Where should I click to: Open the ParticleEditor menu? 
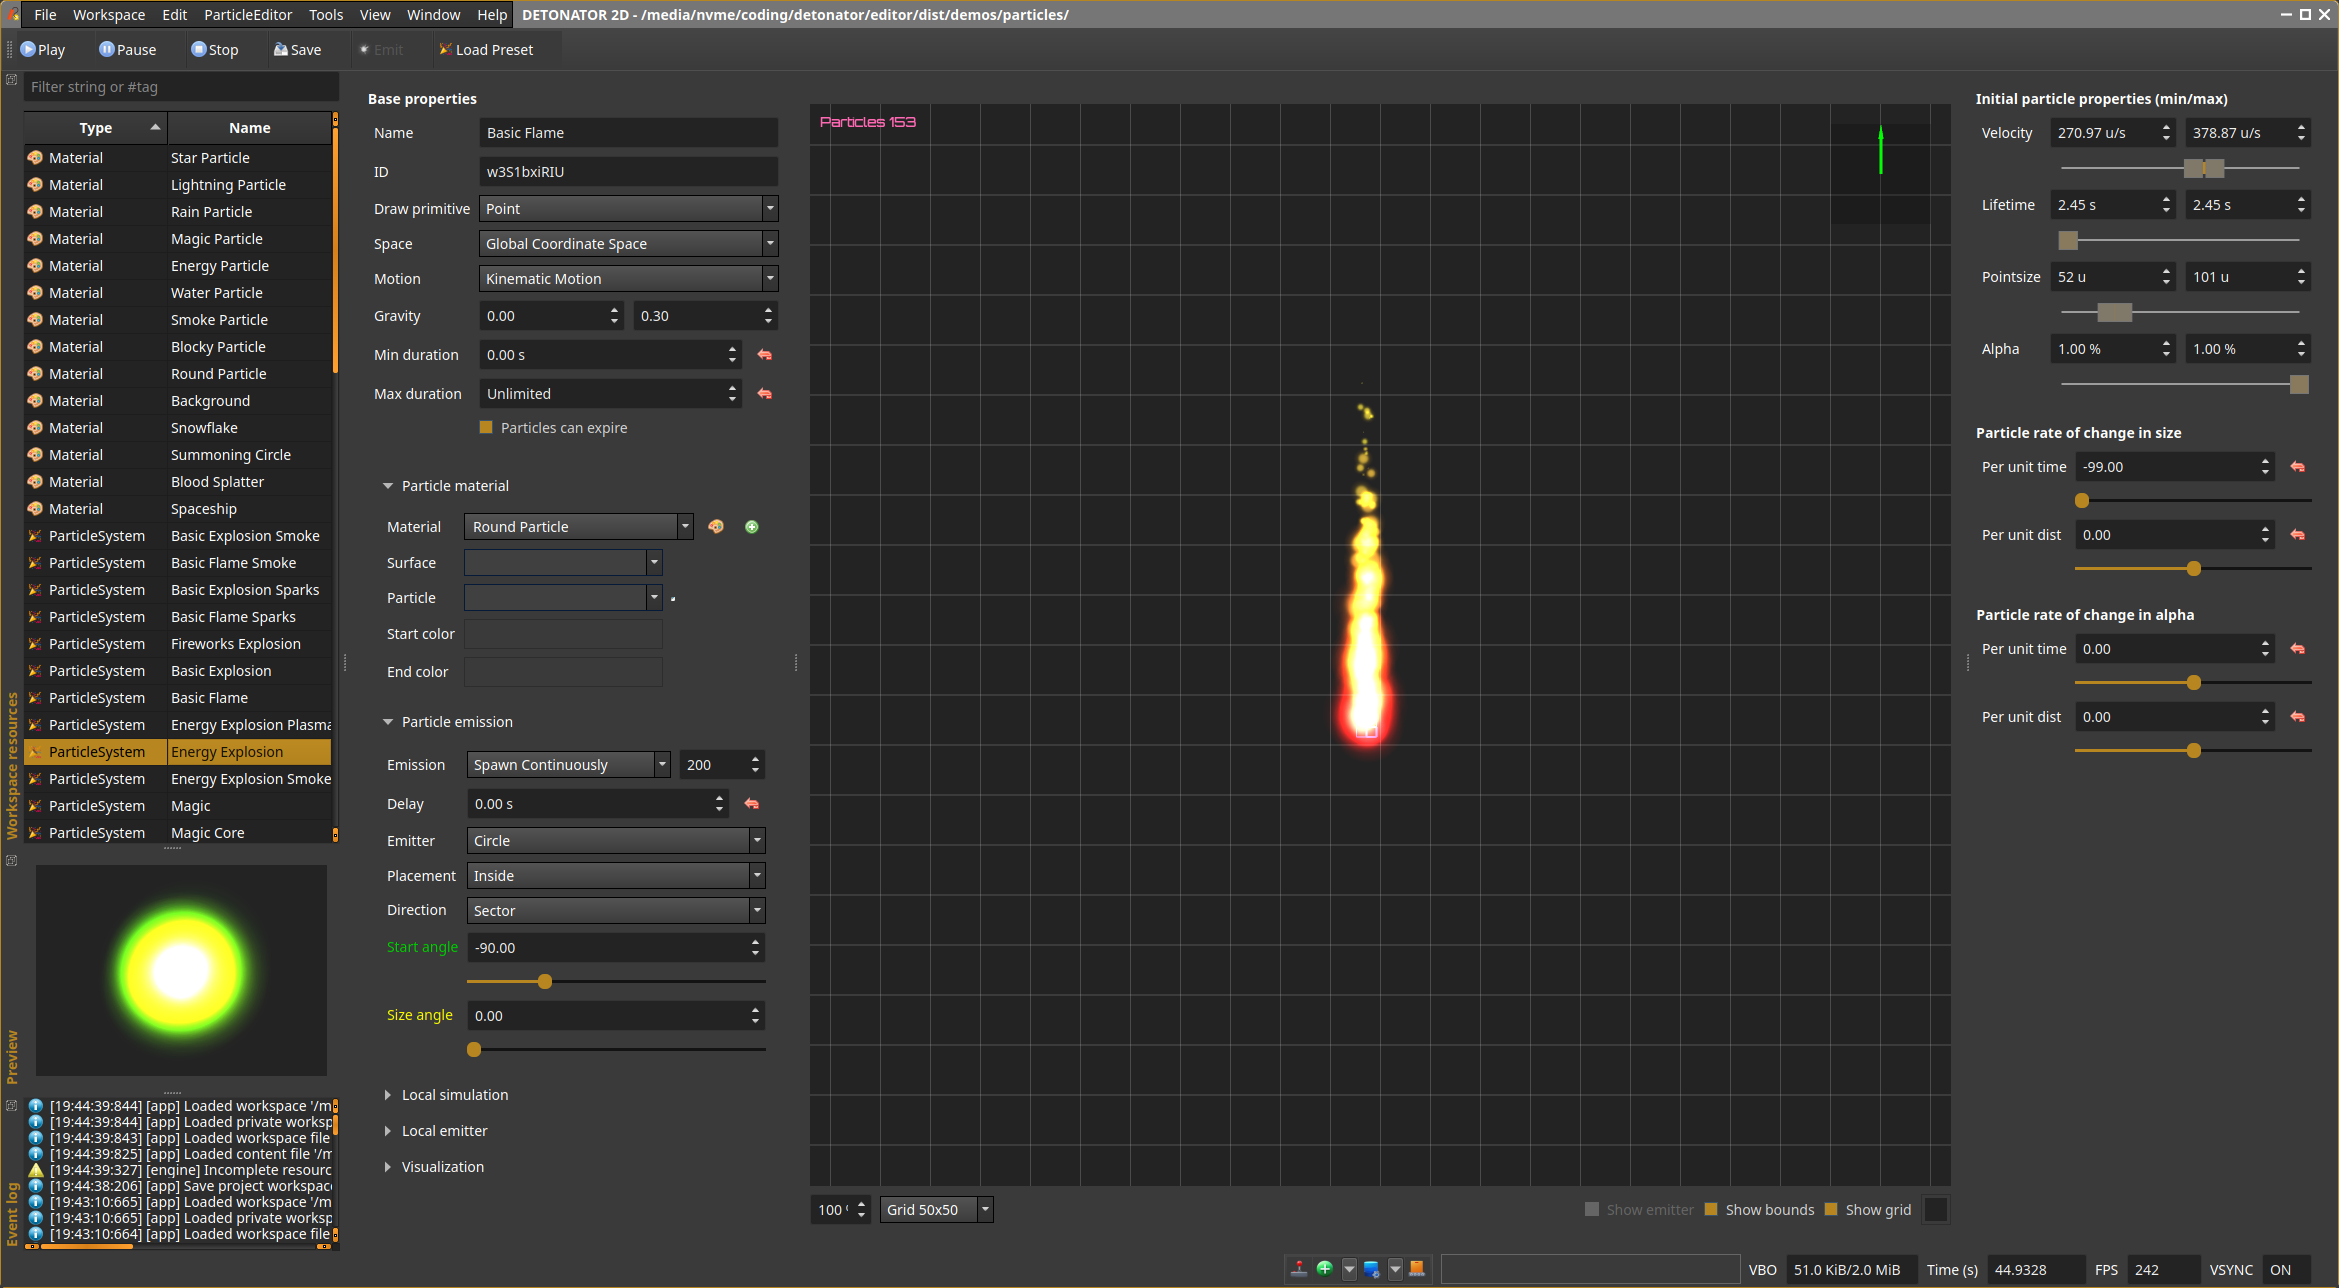pos(248,14)
